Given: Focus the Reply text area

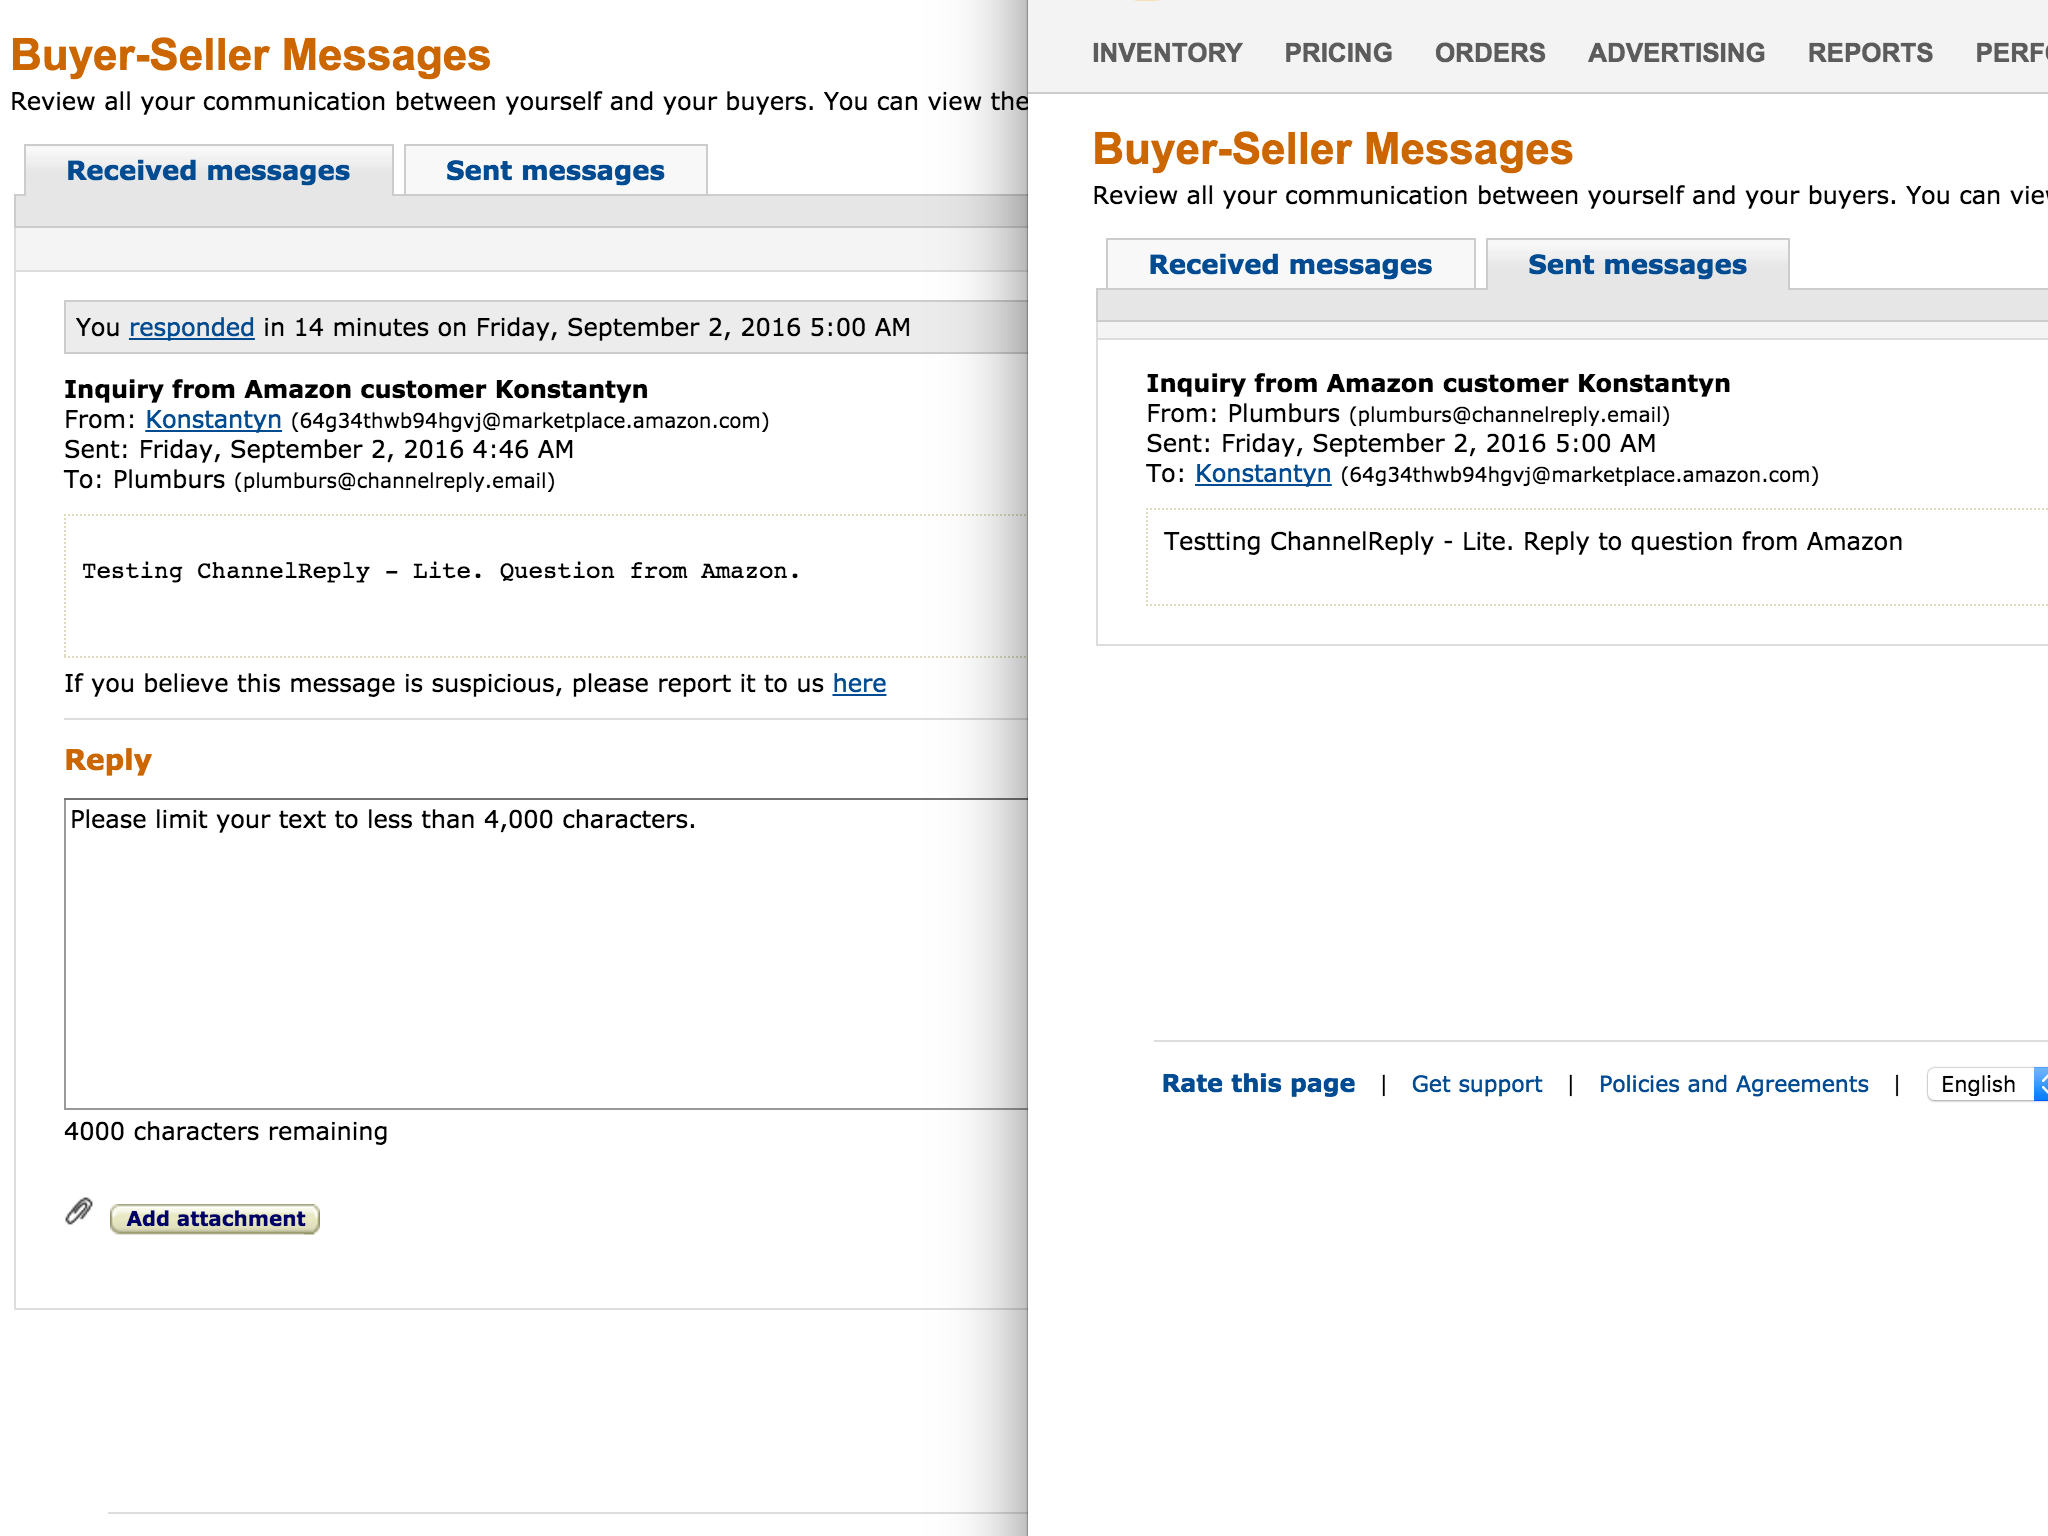Looking at the screenshot, I should pos(545,953).
